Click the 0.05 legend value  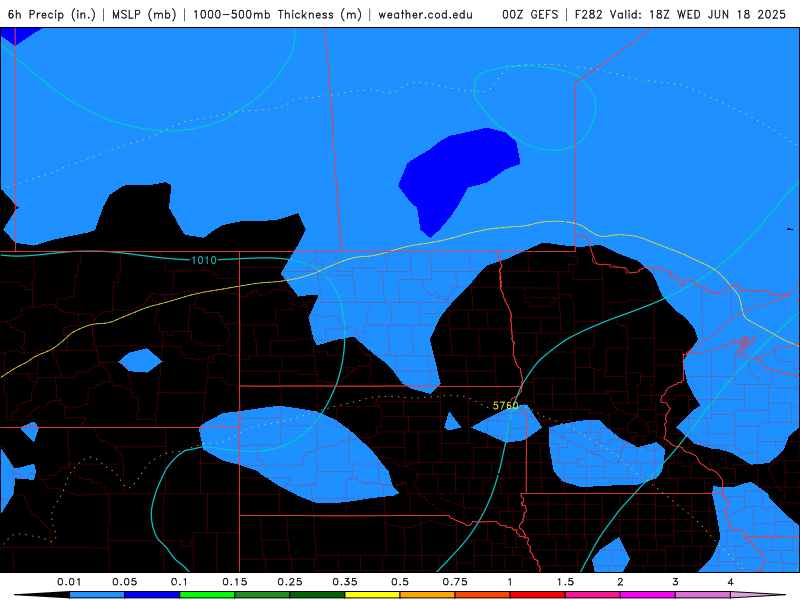pos(124,582)
